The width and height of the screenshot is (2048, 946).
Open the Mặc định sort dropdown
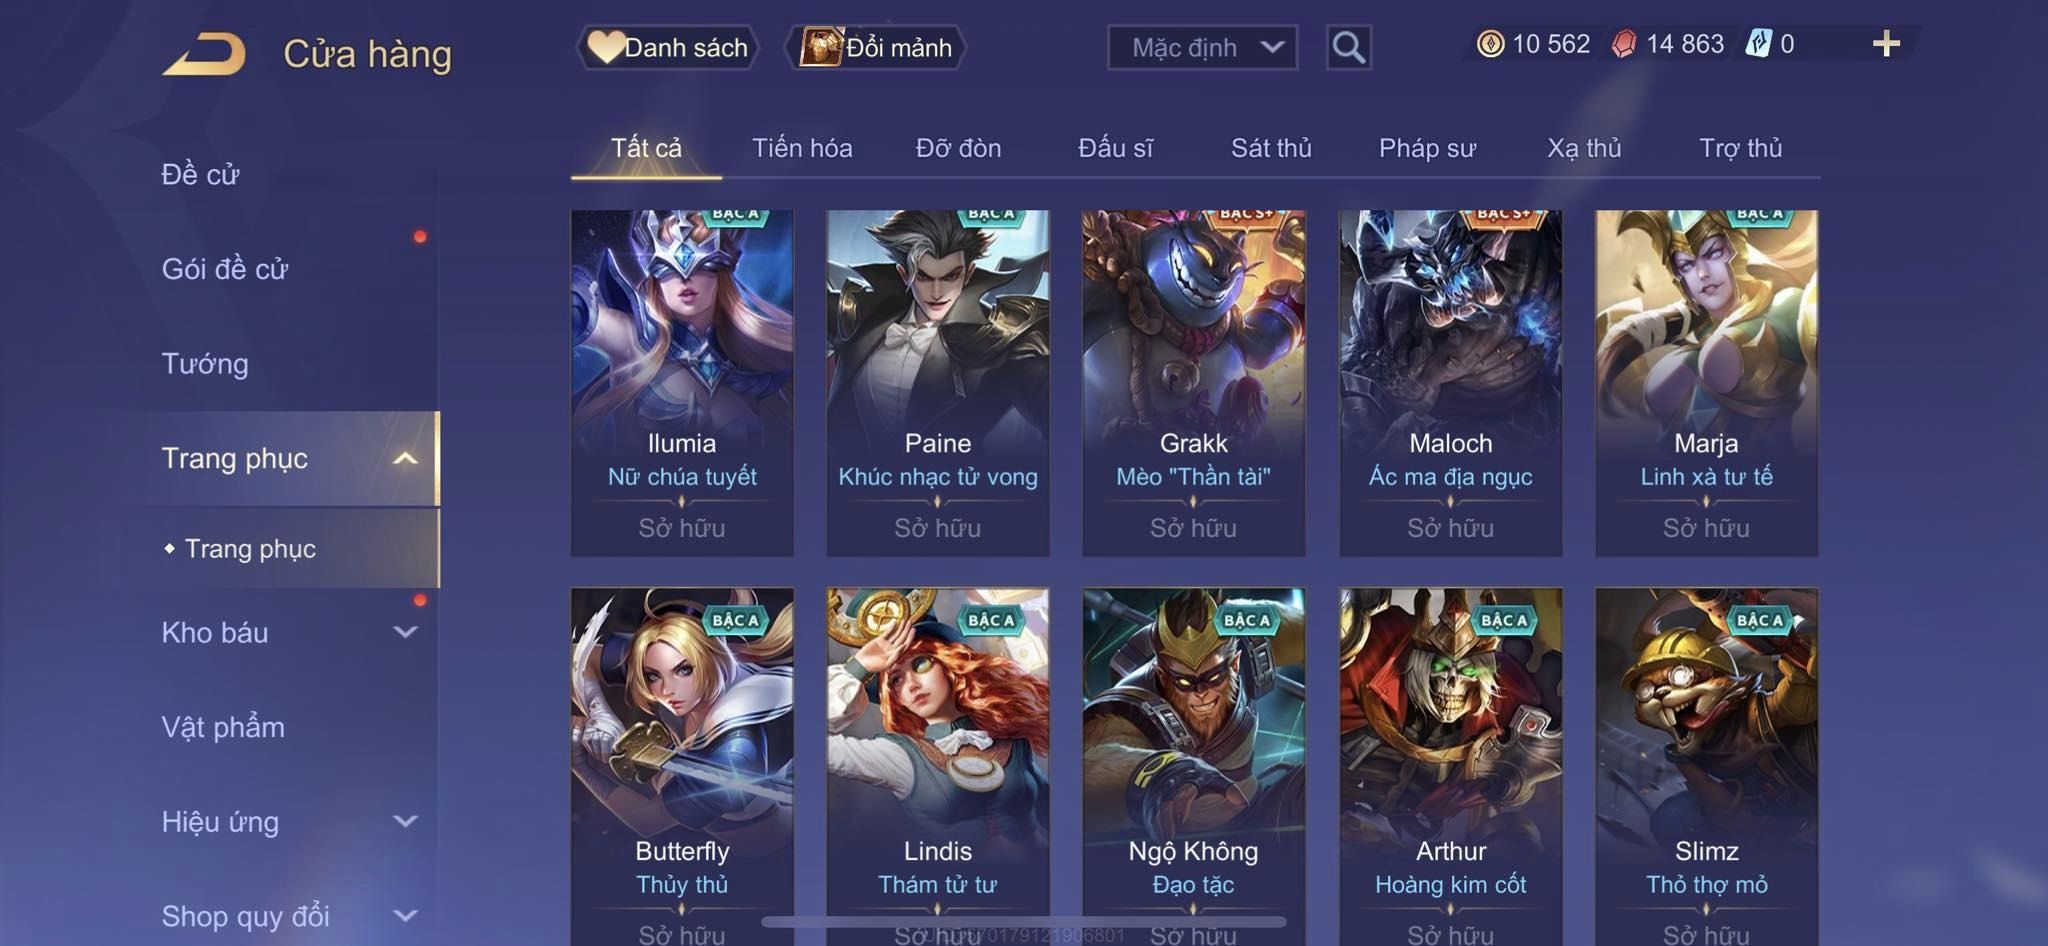tap(1202, 47)
